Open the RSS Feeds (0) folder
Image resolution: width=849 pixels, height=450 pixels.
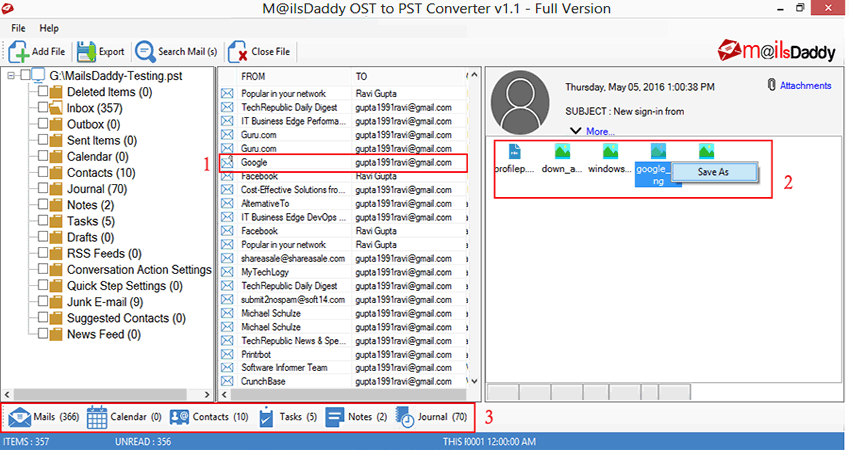coord(104,253)
